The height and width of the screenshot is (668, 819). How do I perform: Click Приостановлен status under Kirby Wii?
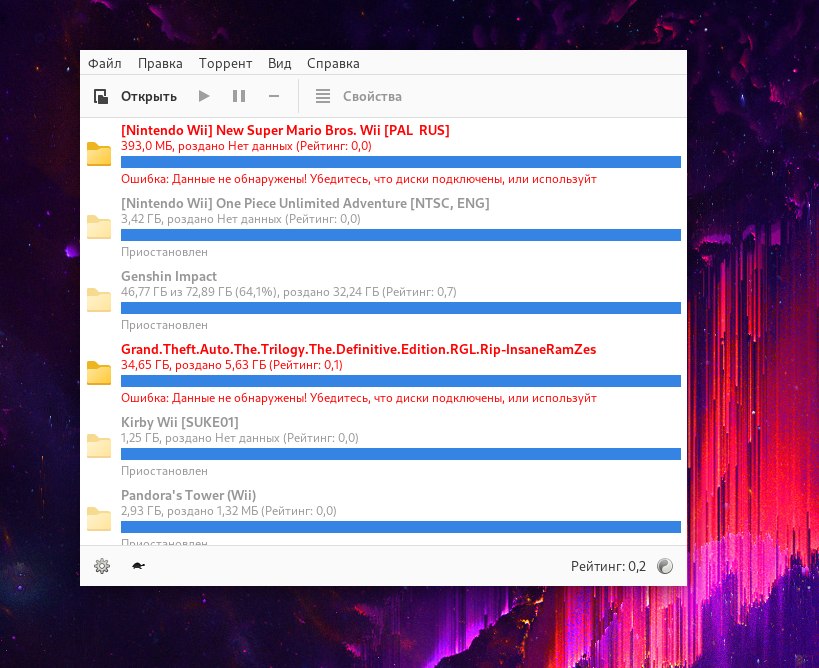click(x=165, y=471)
